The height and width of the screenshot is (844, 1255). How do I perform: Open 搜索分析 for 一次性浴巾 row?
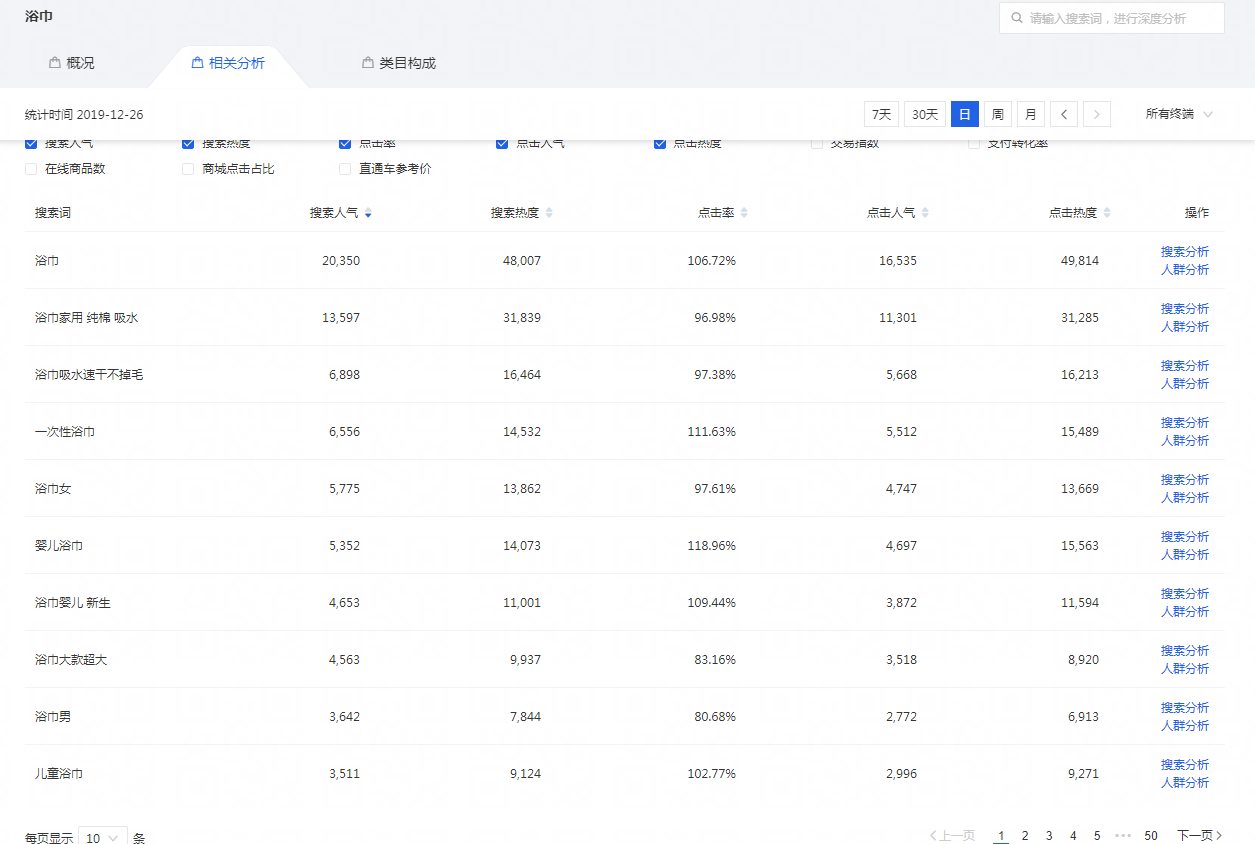pos(1184,423)
